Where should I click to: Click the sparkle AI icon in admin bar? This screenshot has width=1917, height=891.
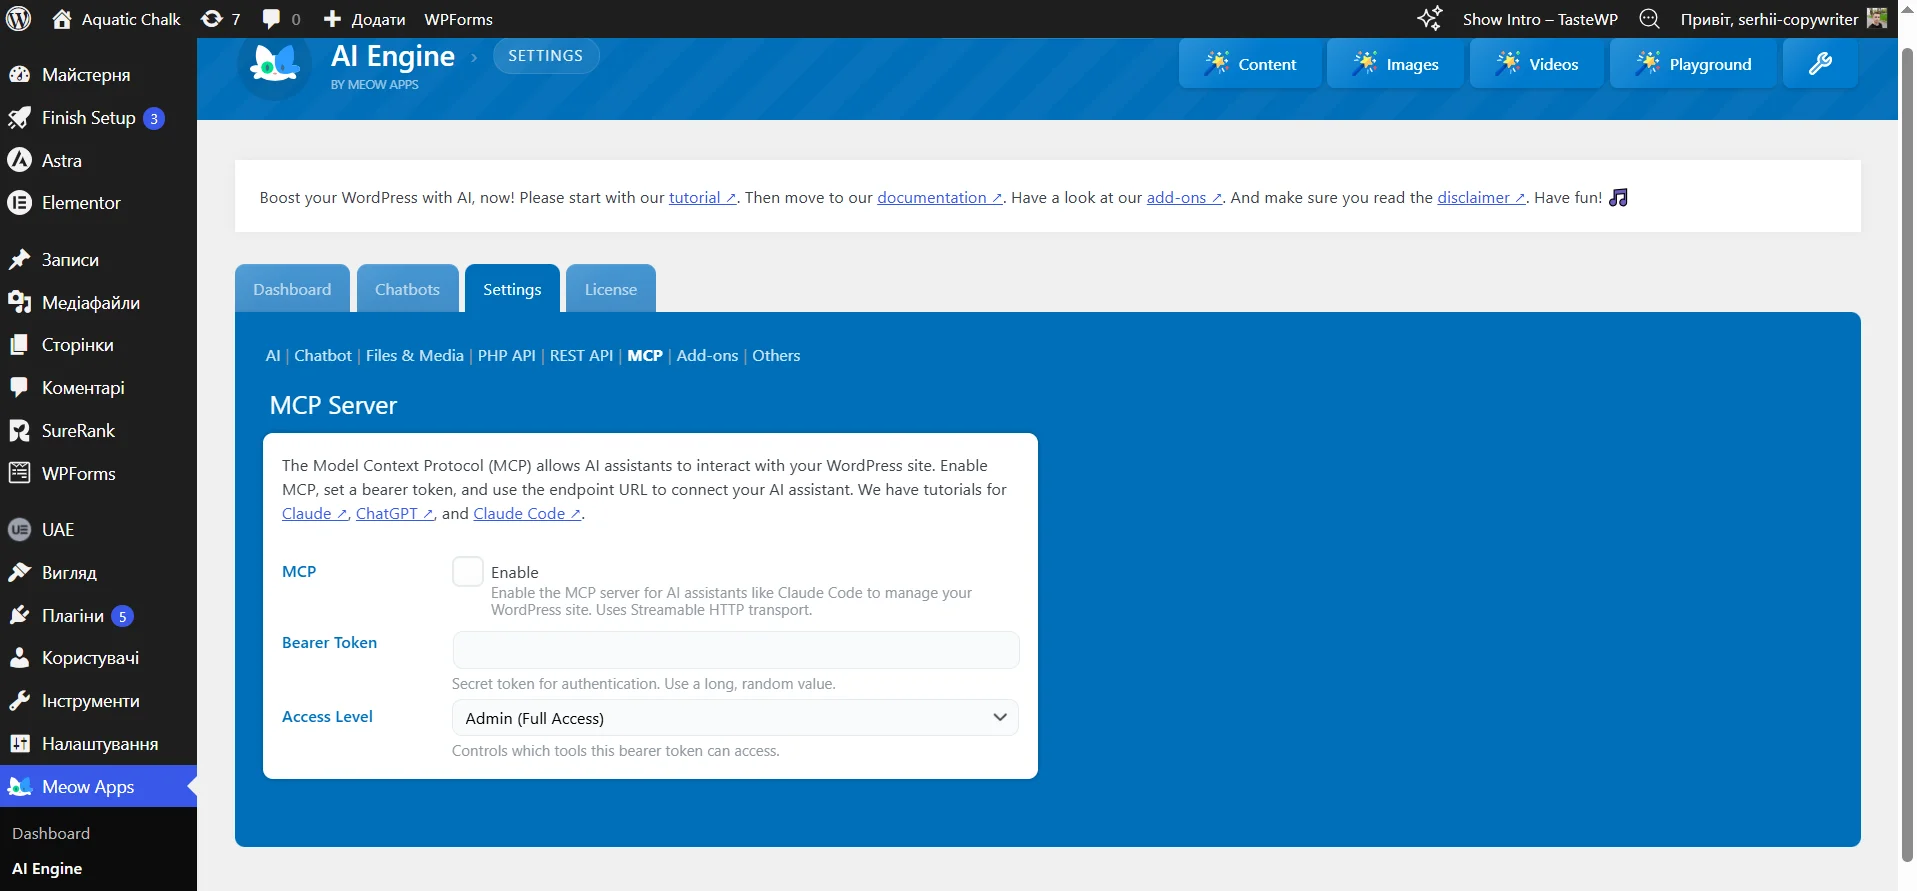click(1429, 19)
